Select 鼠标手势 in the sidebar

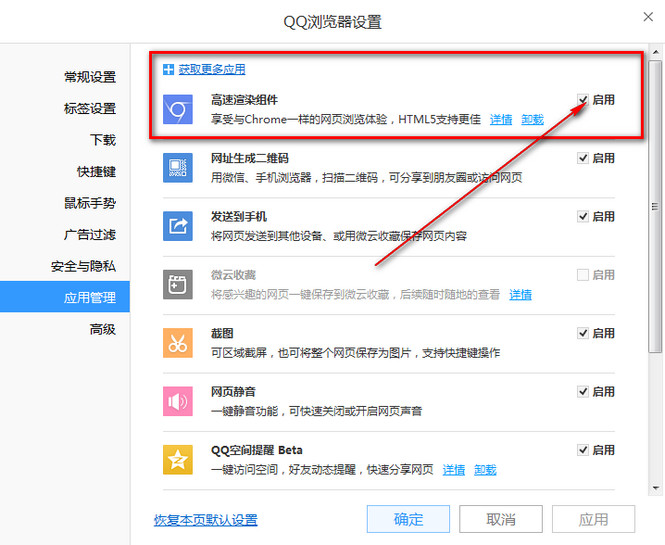pyautogui.click(x=90, y=203)
